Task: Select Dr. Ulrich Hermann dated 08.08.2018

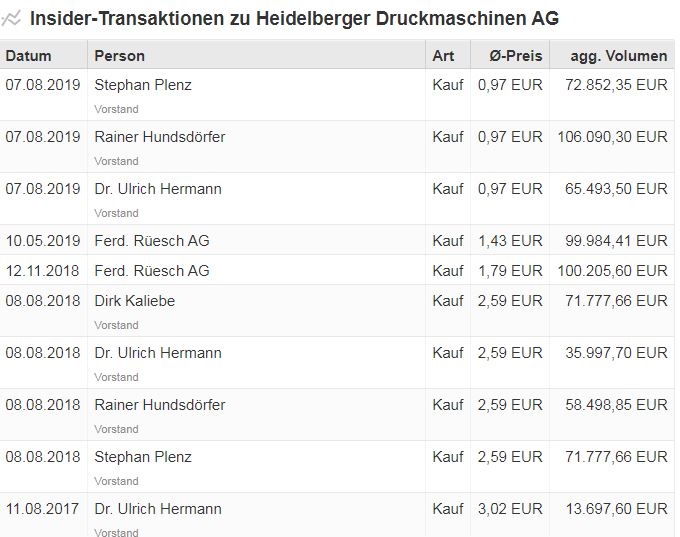Action: coord(158,353)
